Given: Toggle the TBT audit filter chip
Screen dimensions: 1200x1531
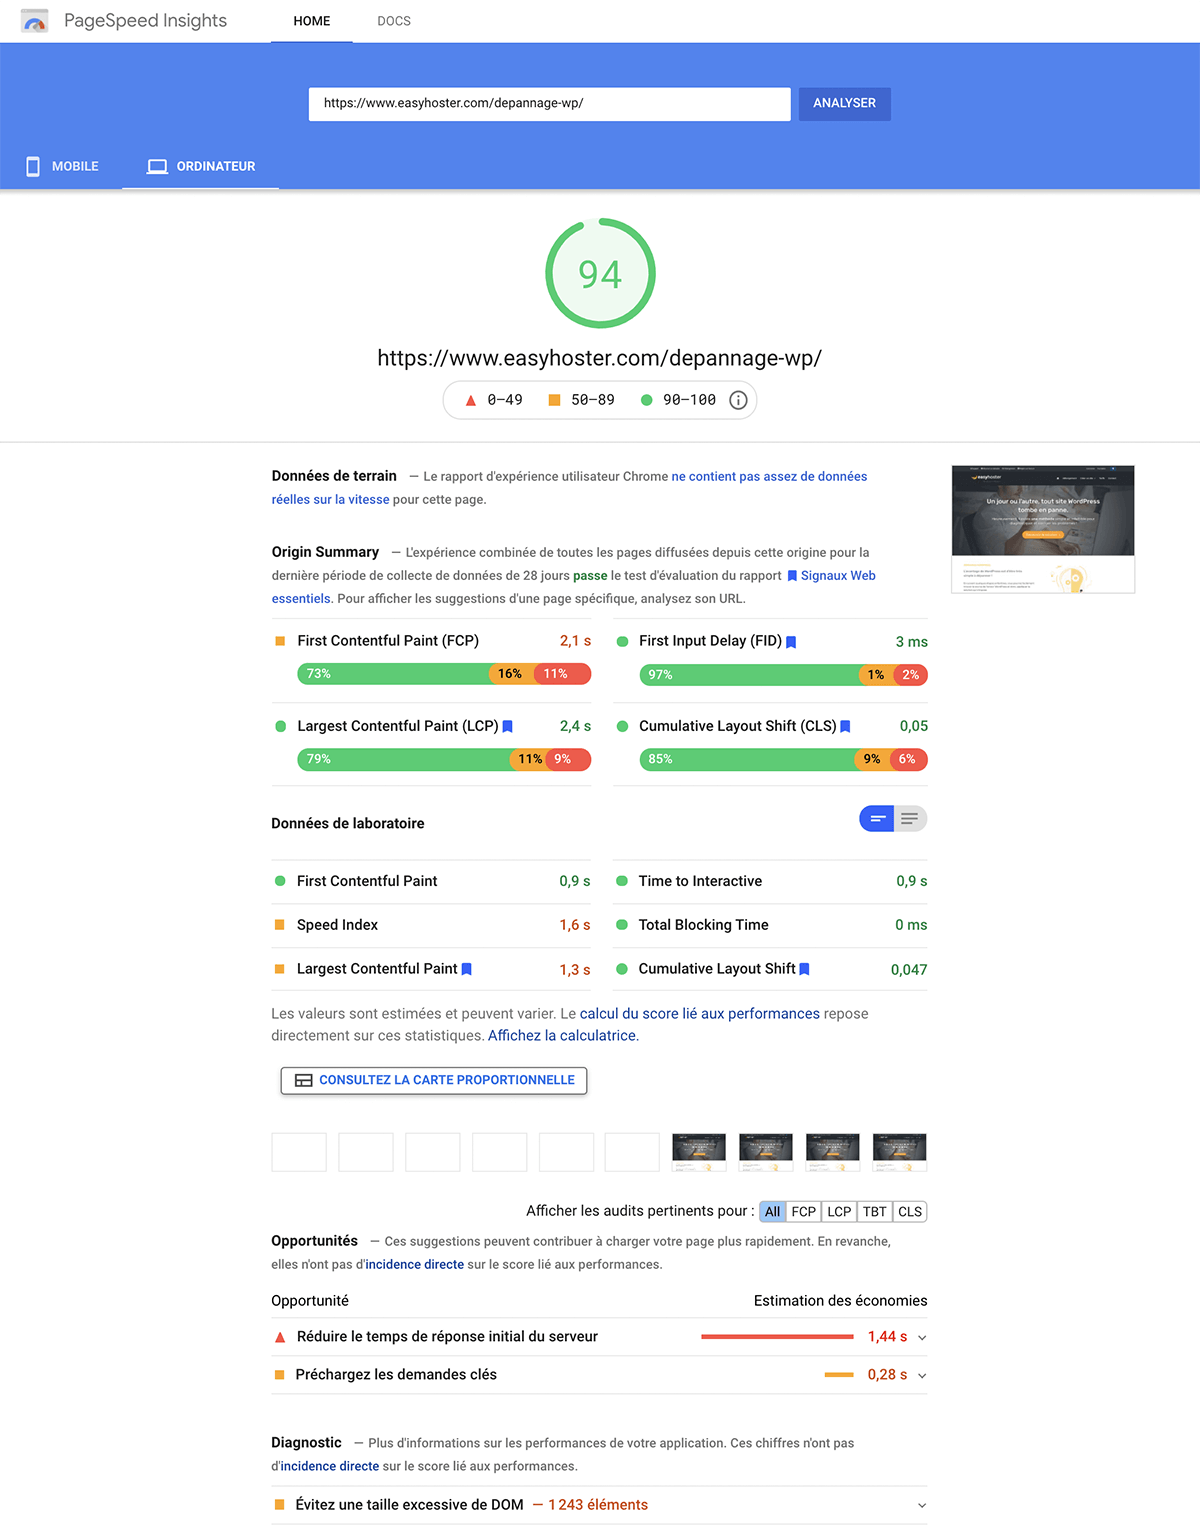Looking at the screenshot, I should (874, 1211).
